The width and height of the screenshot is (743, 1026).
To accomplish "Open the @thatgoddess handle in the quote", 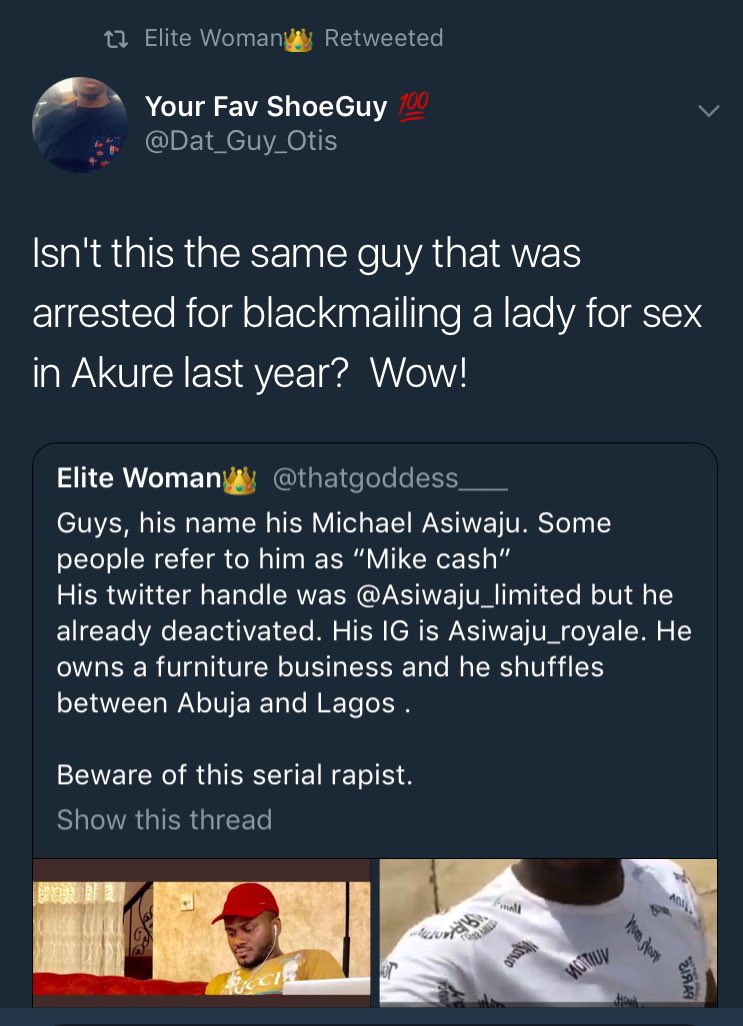I will click(x=390, y=479).
